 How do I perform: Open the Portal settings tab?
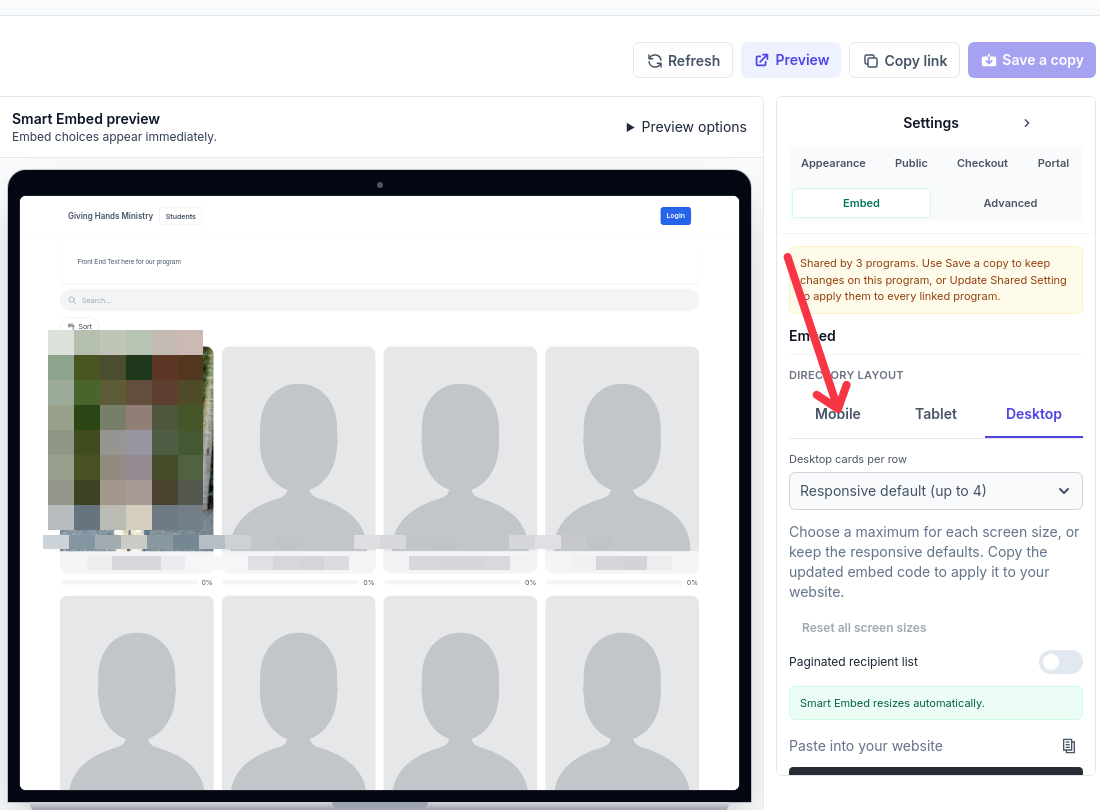(1053, 163)
